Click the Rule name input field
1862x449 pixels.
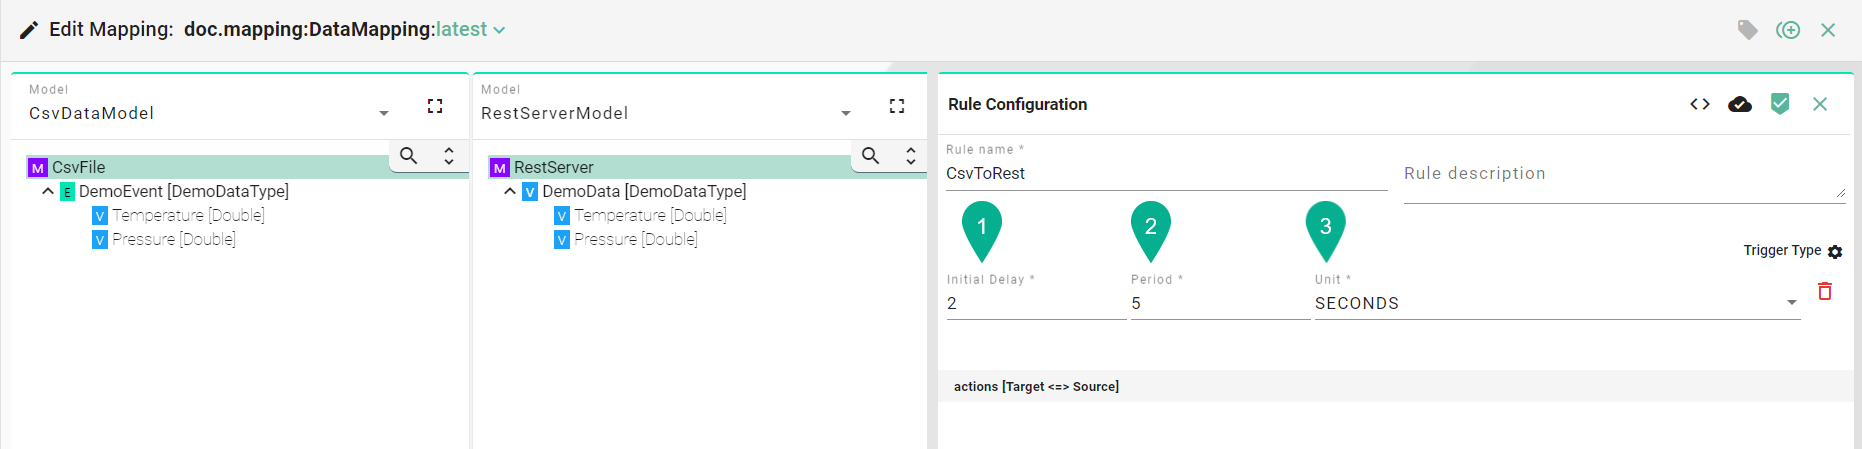pos(1165,173)
